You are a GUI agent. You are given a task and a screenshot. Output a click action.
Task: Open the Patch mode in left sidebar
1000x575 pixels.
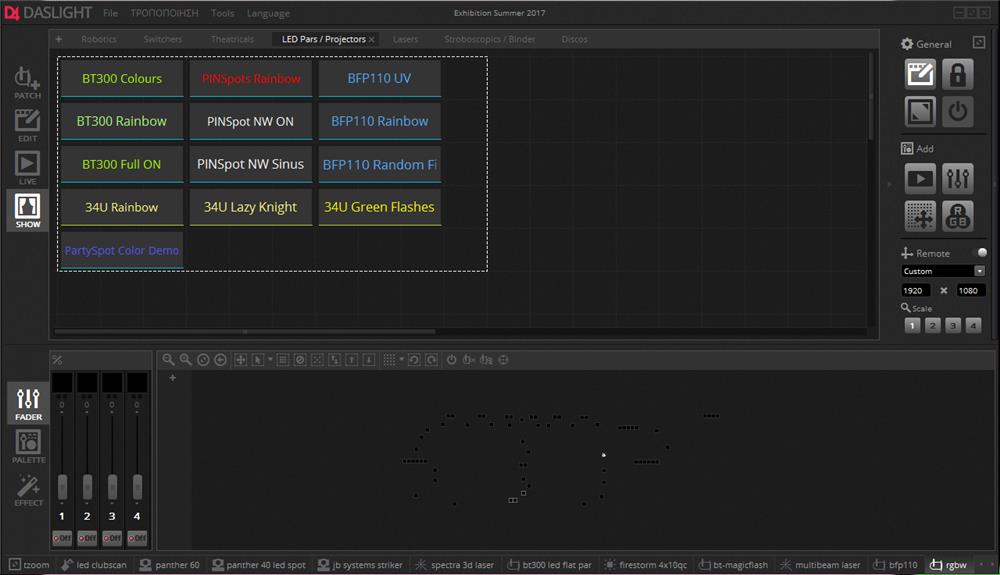pyautogui.click(x=27, y=83)
